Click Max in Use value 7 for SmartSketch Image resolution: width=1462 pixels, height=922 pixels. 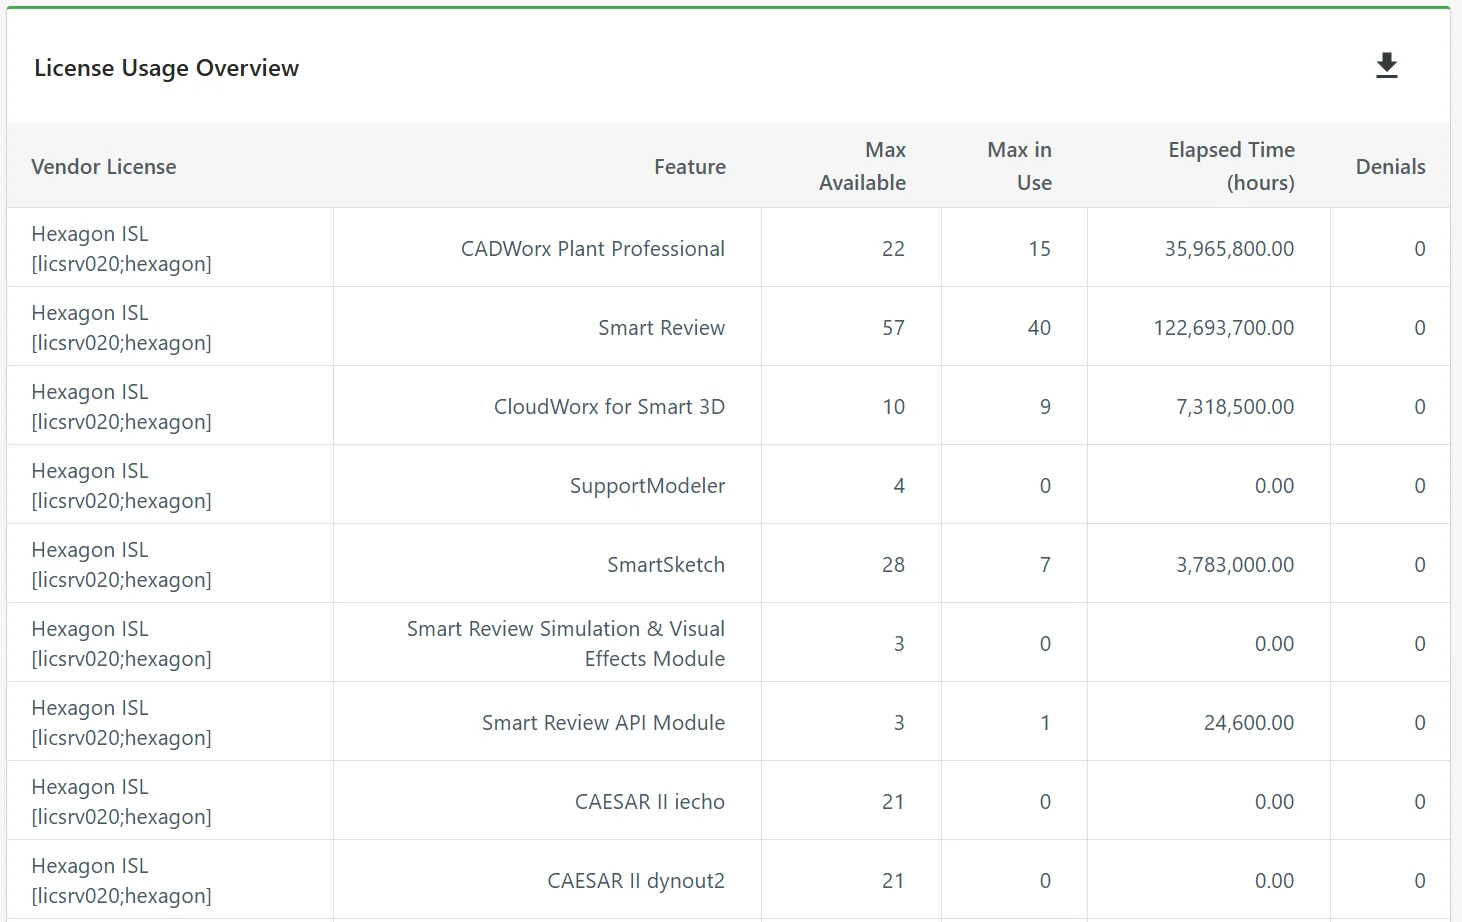pyautogui.click(x=1045, y=565)
